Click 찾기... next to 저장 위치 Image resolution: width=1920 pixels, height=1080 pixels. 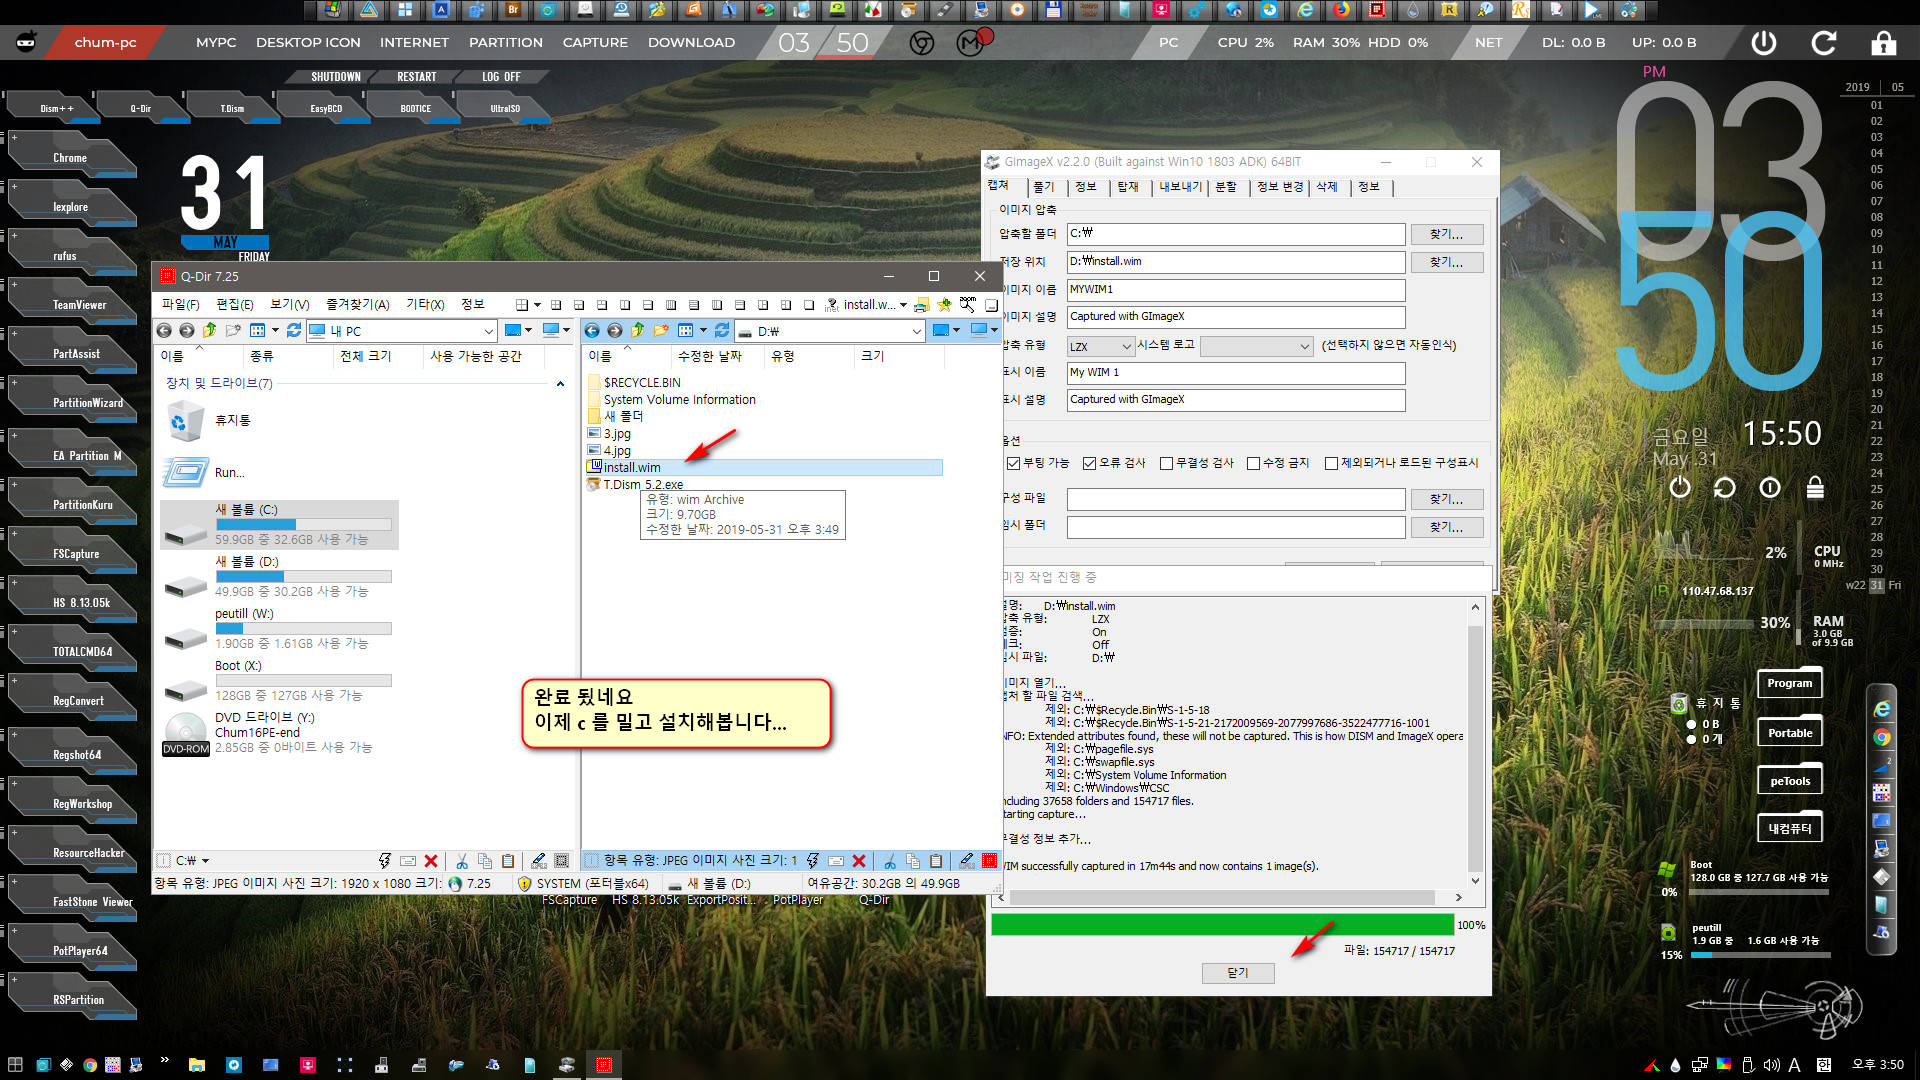pyautogui.click(x=1446, y=262)
